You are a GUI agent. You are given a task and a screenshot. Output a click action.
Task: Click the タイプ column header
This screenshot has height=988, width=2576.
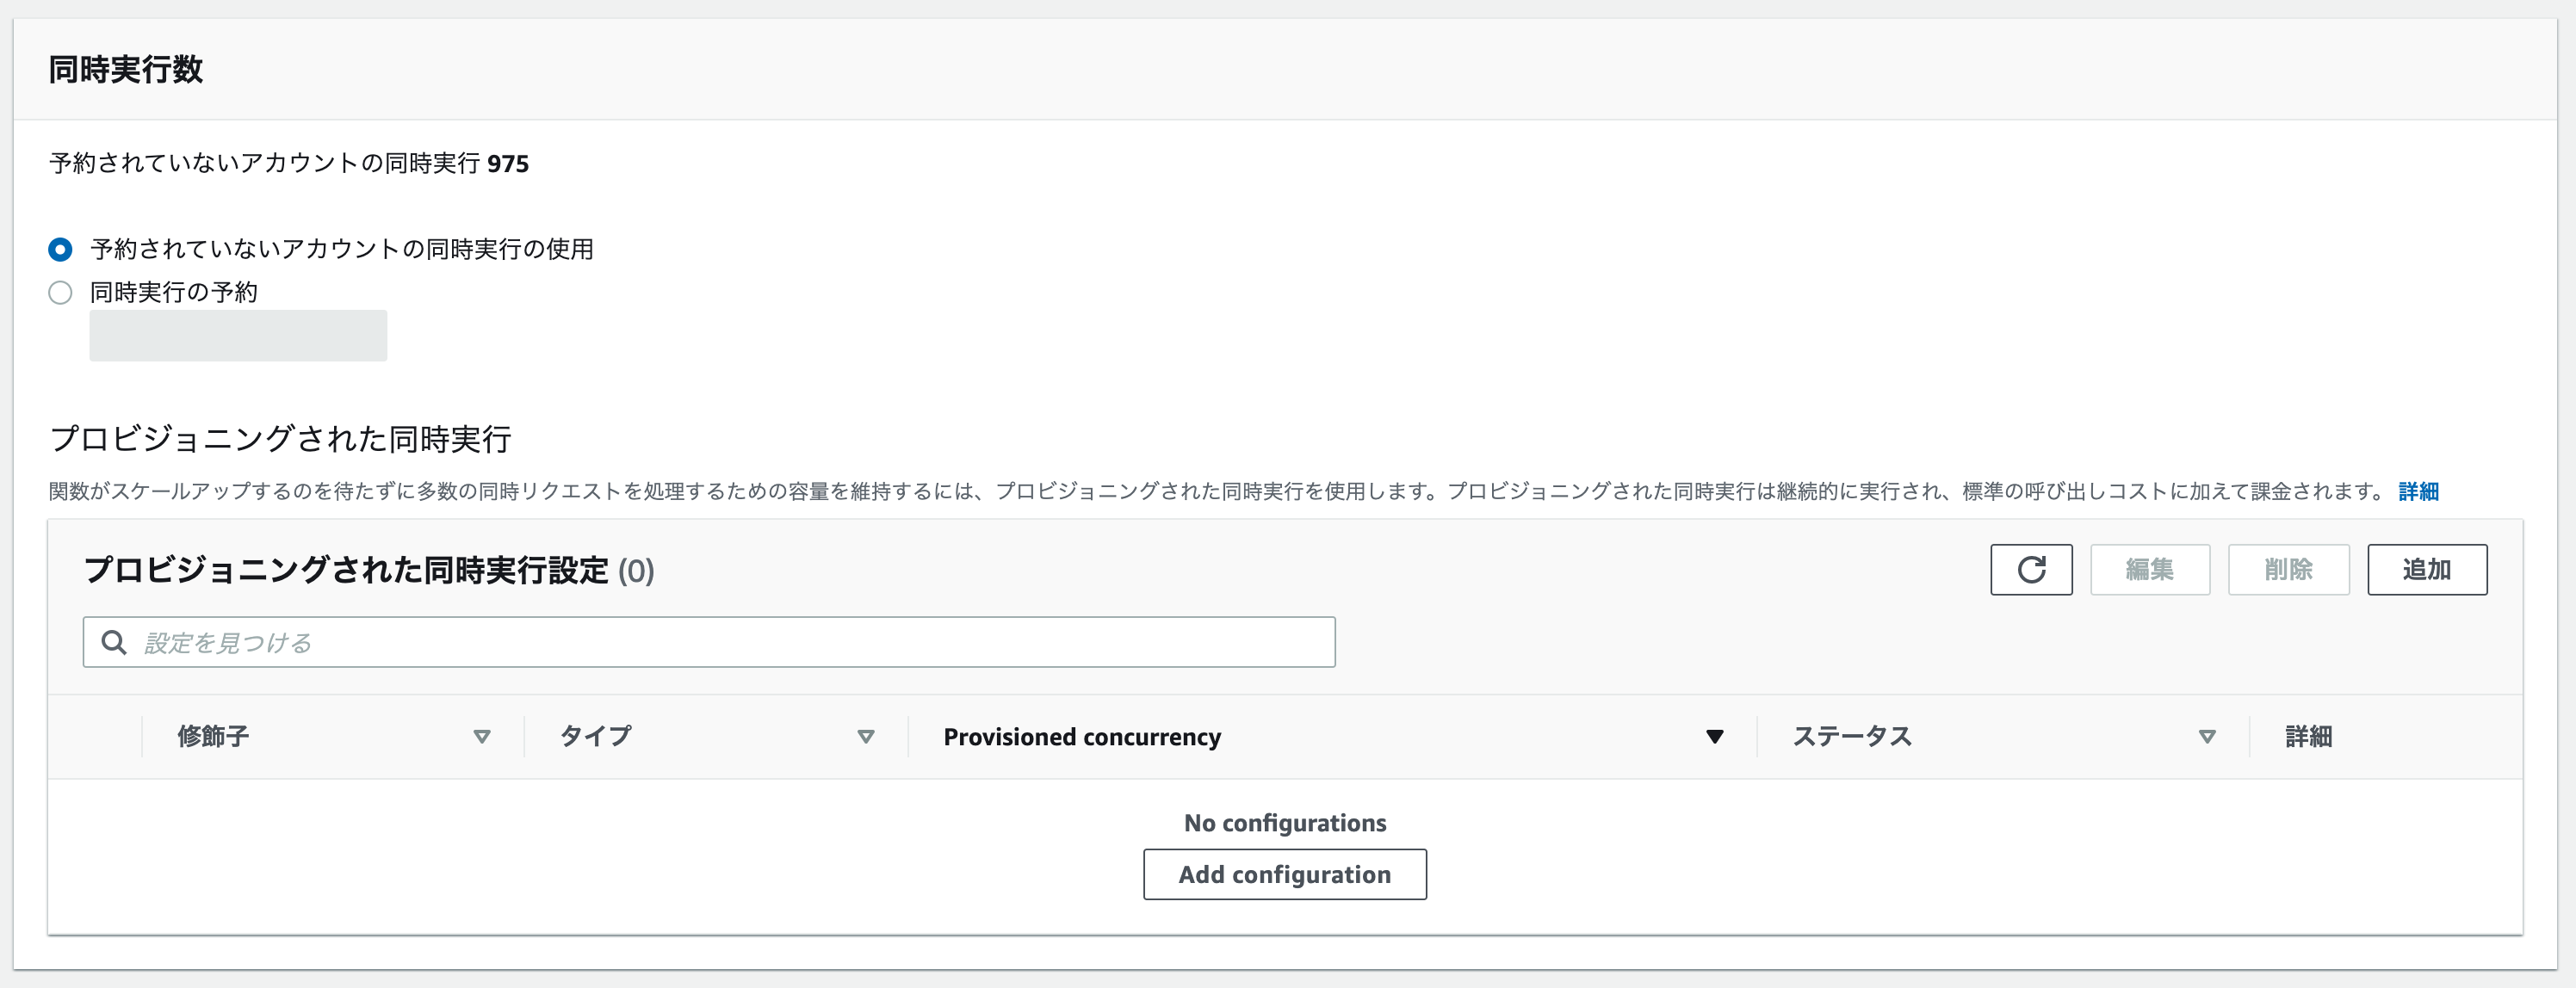click(x=596, y=737)
